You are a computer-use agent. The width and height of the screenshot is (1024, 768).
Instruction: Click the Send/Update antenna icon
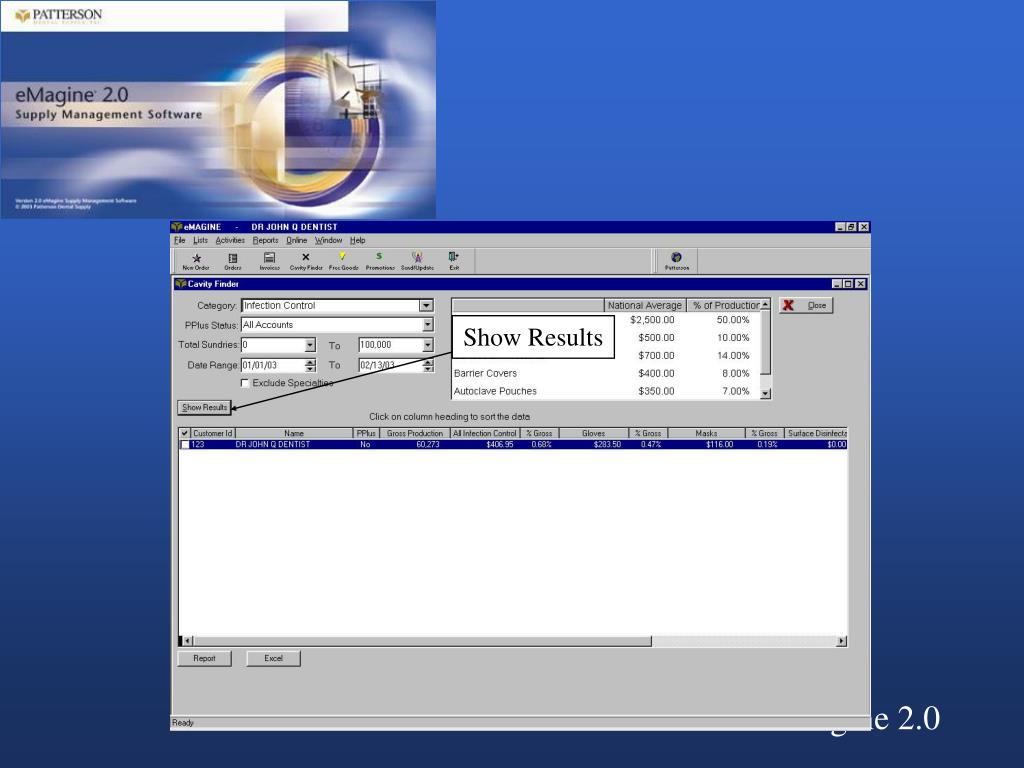point(417,261)
